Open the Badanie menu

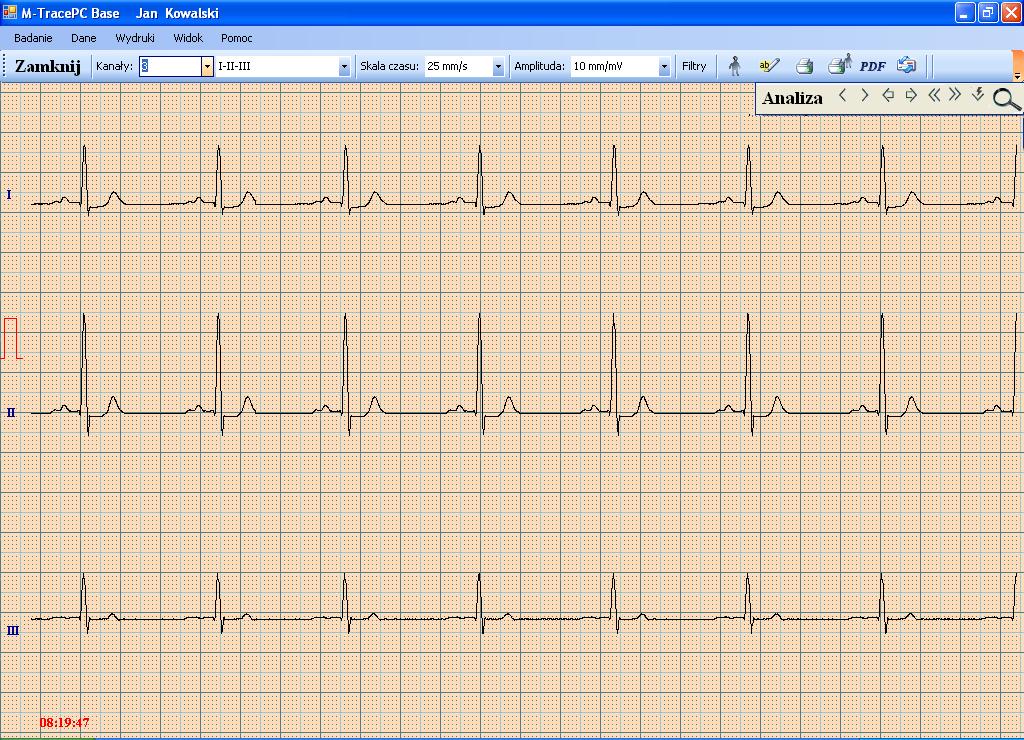pos(33,38)
